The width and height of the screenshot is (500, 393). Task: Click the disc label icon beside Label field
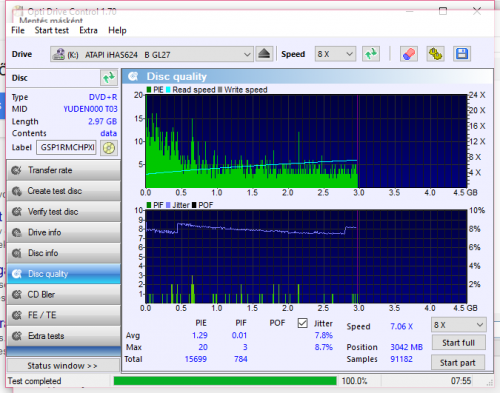pos(109,148)
